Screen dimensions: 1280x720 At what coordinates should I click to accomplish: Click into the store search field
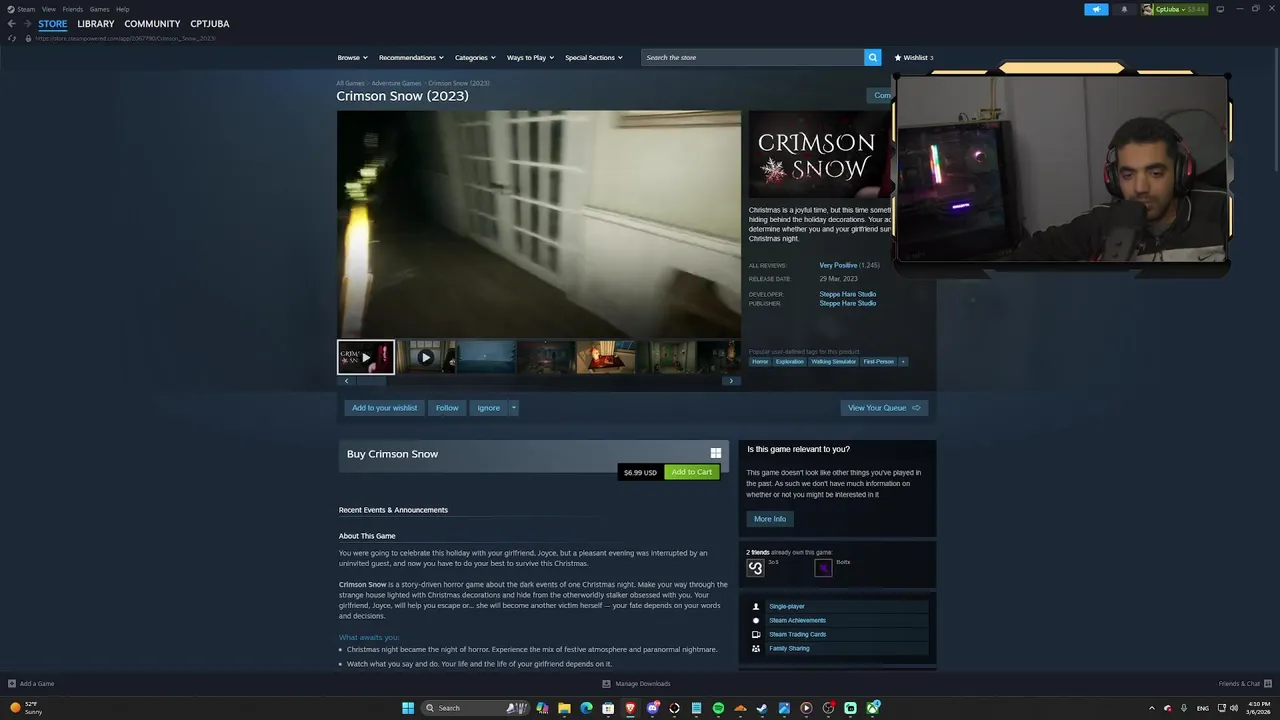753,57
